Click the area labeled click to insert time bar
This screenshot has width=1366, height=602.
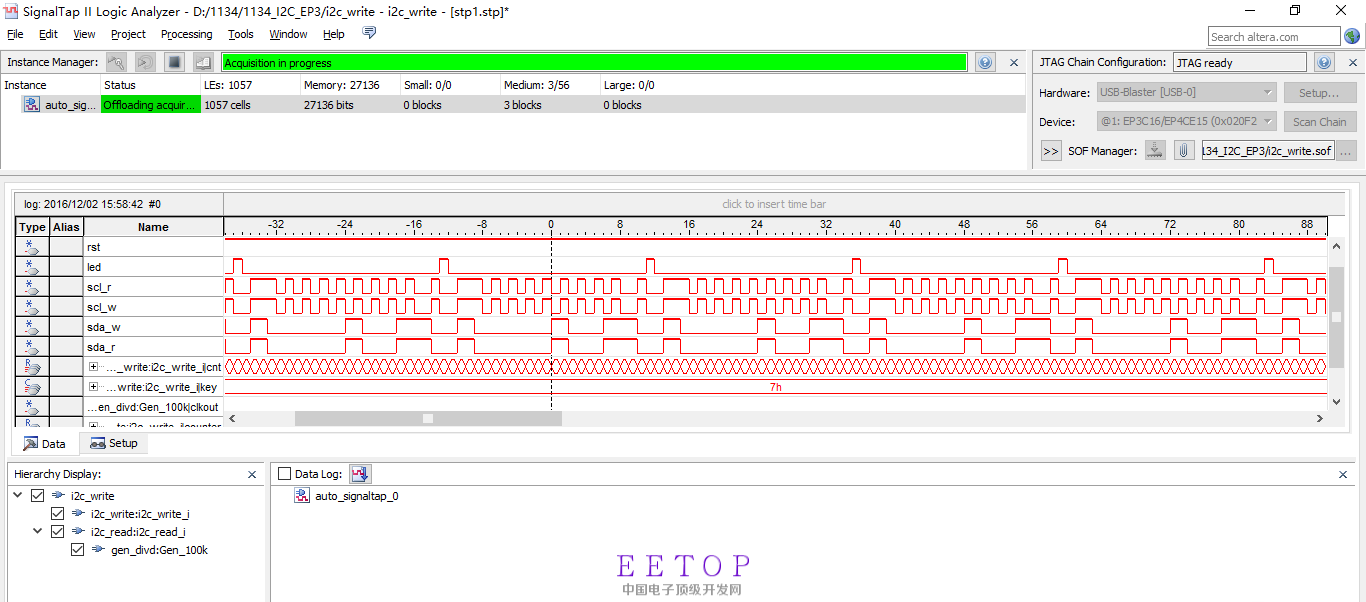pos(773,203)
